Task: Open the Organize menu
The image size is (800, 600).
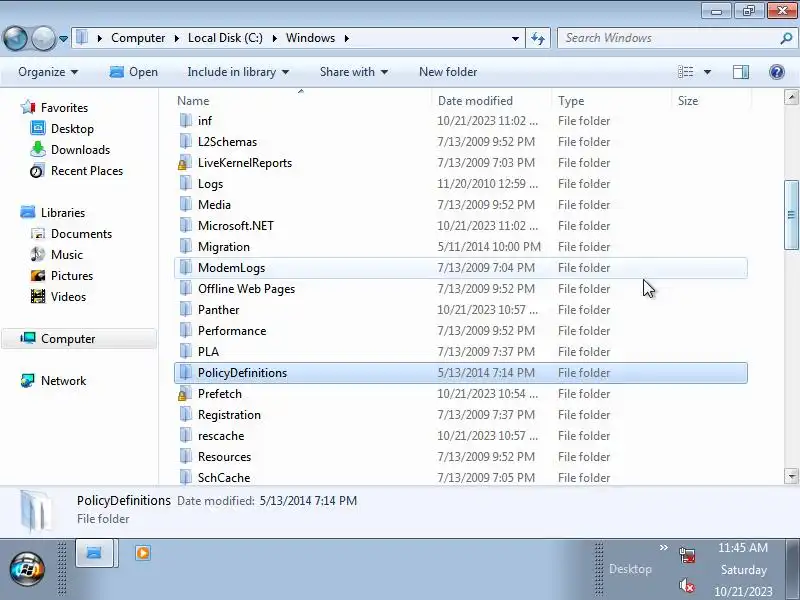Action: [48, 72]
